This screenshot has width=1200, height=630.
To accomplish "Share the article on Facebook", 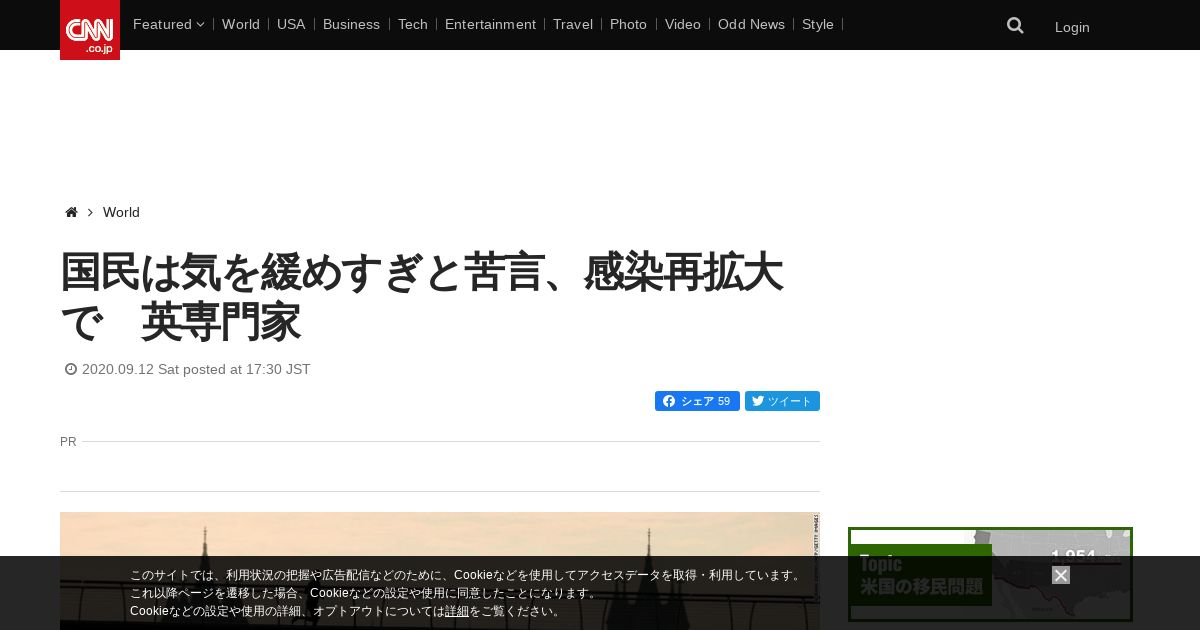I will 697,401.
